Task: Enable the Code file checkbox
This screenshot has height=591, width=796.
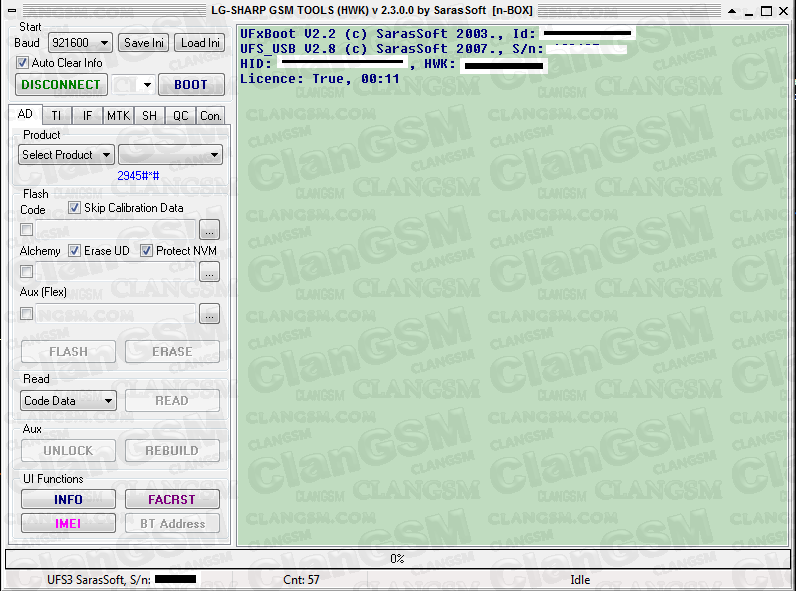Action: click(26, 229)
